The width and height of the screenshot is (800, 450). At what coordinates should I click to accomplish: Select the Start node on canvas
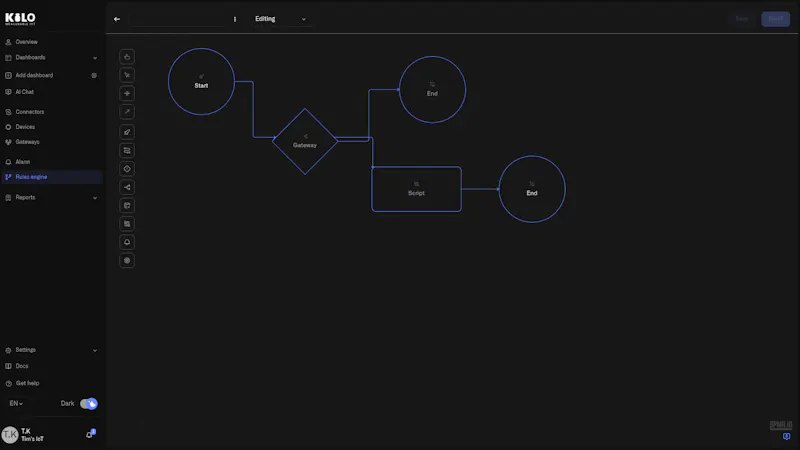(x=202, y=82)
